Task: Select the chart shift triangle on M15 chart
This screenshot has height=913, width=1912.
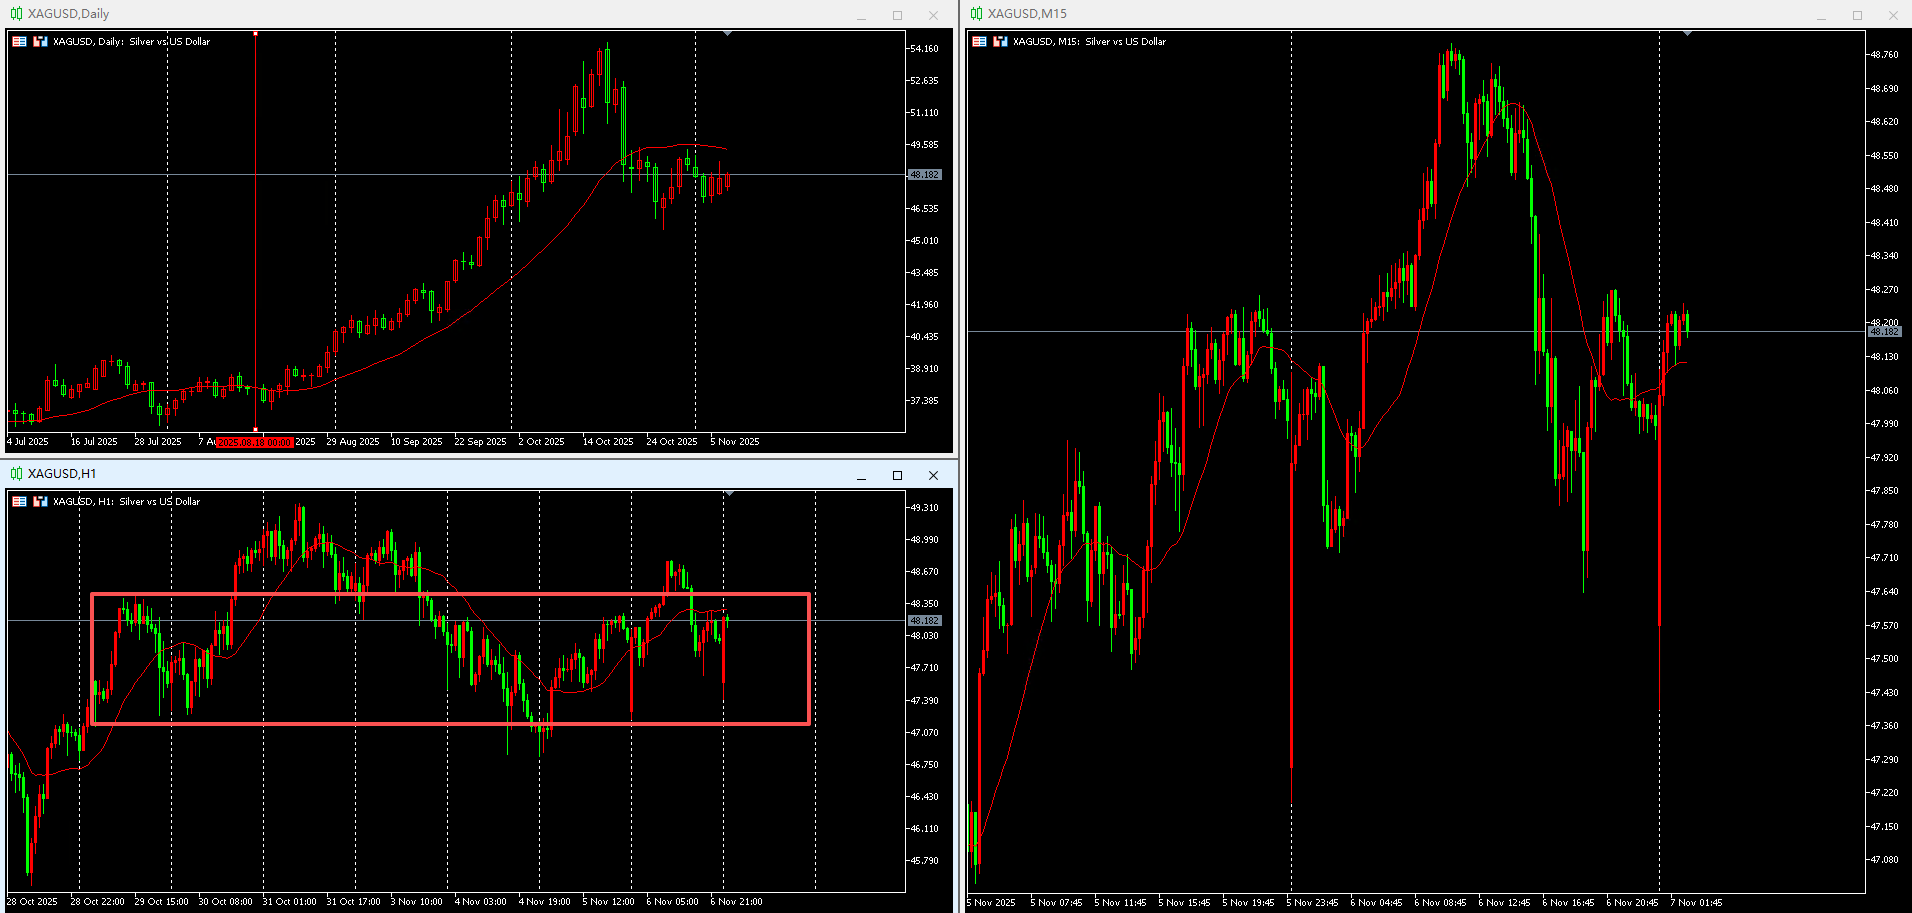Action: (x=1688, y=34)
